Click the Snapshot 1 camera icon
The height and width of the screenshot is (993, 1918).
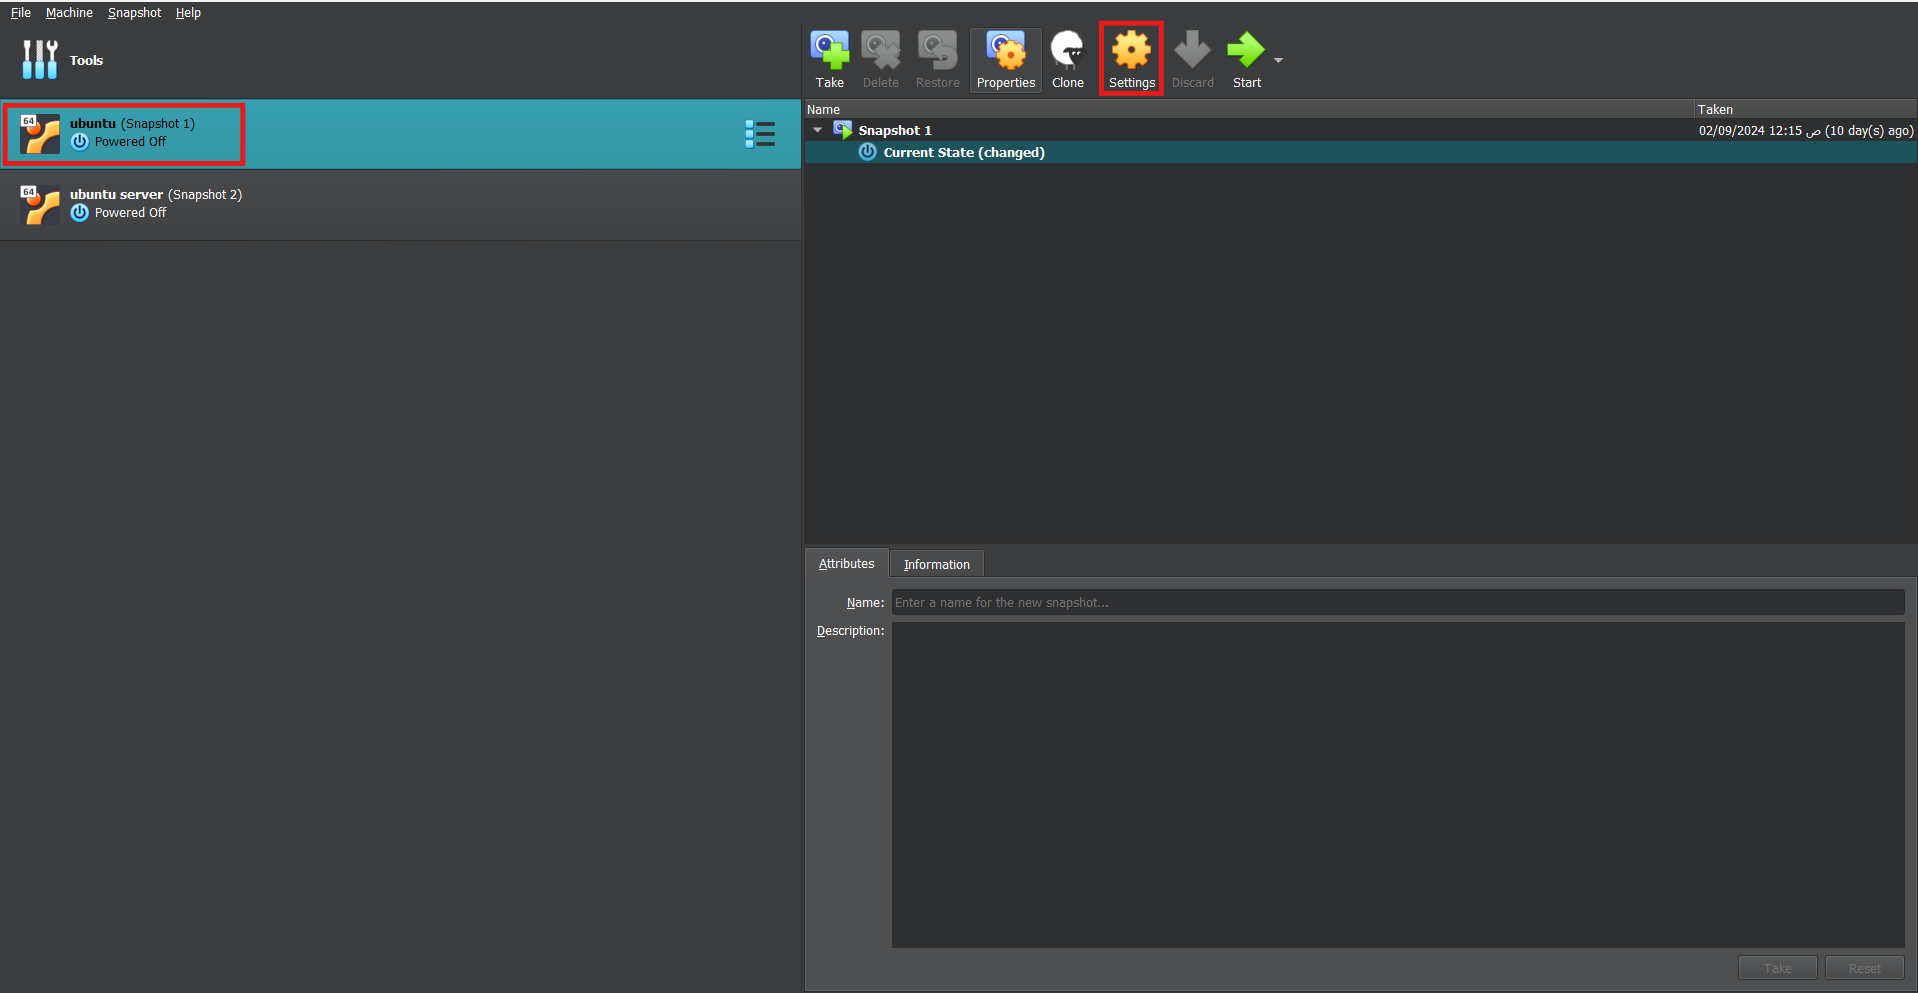click(x=843, y=130)
